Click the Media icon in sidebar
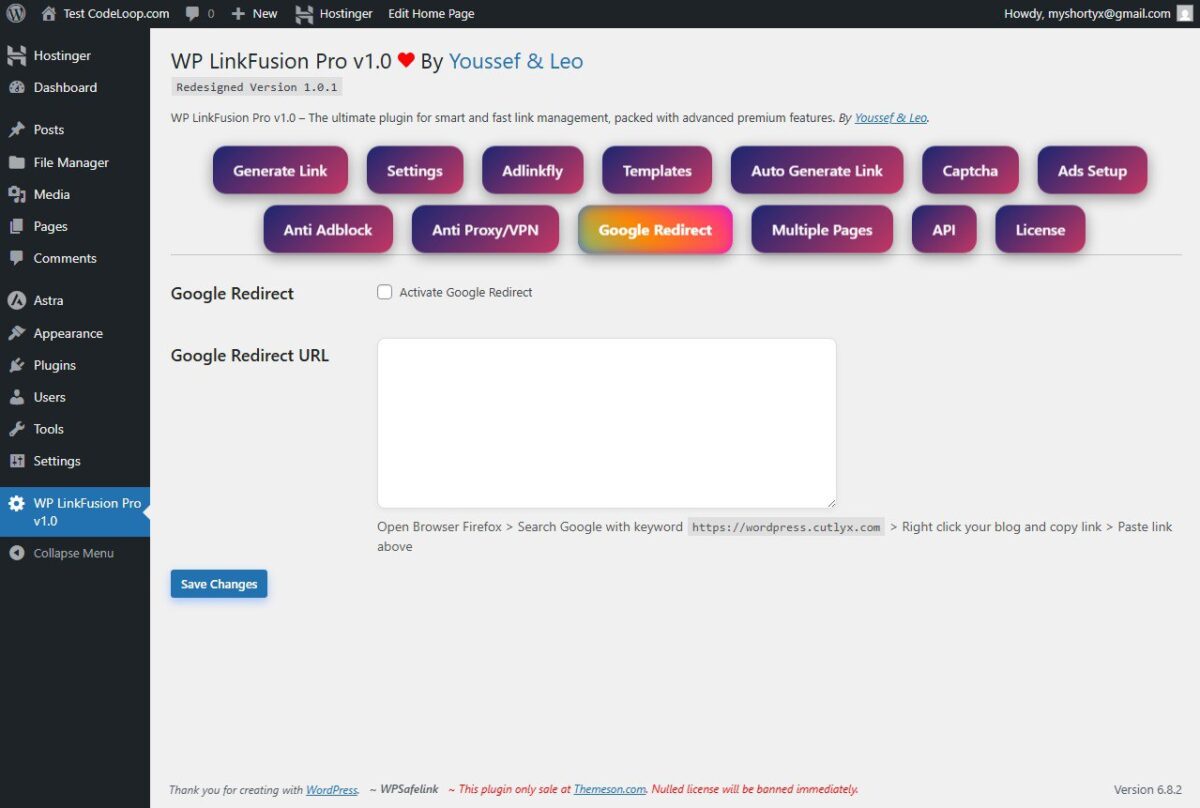The image size is (1200, 808). coord(16,194)
